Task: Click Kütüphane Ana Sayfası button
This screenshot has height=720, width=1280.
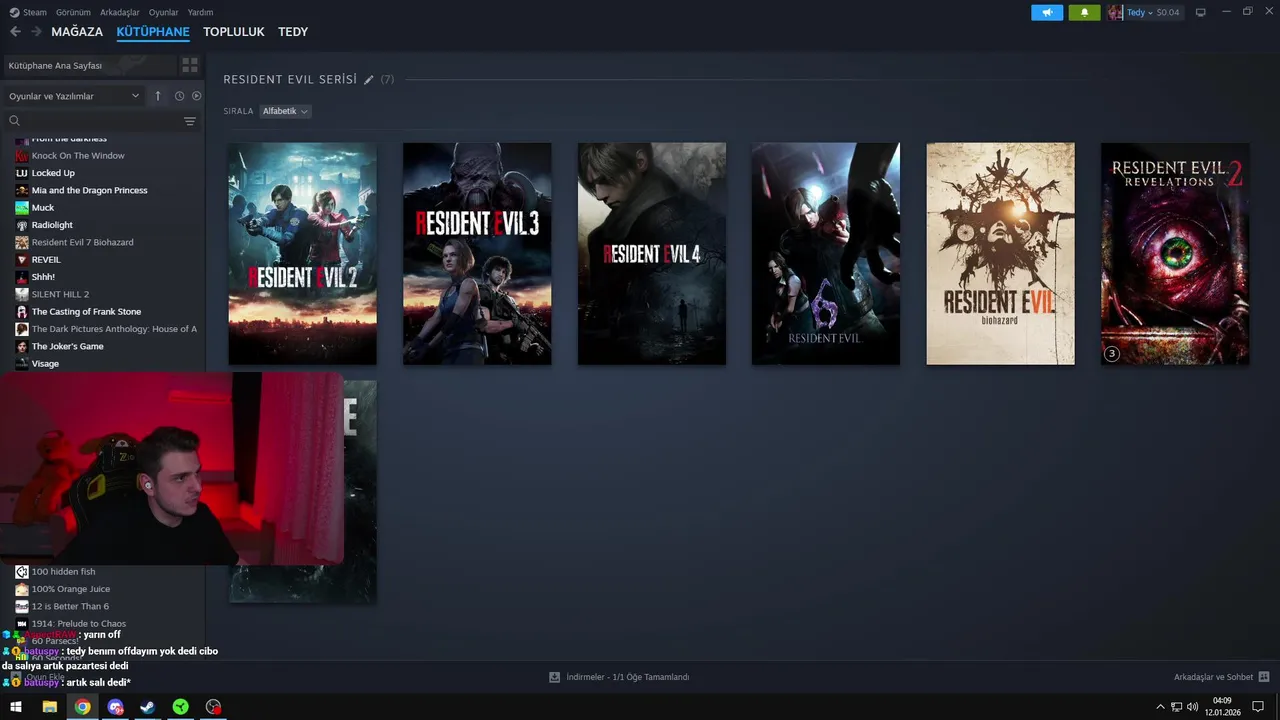Action: (x=90, y=65)
